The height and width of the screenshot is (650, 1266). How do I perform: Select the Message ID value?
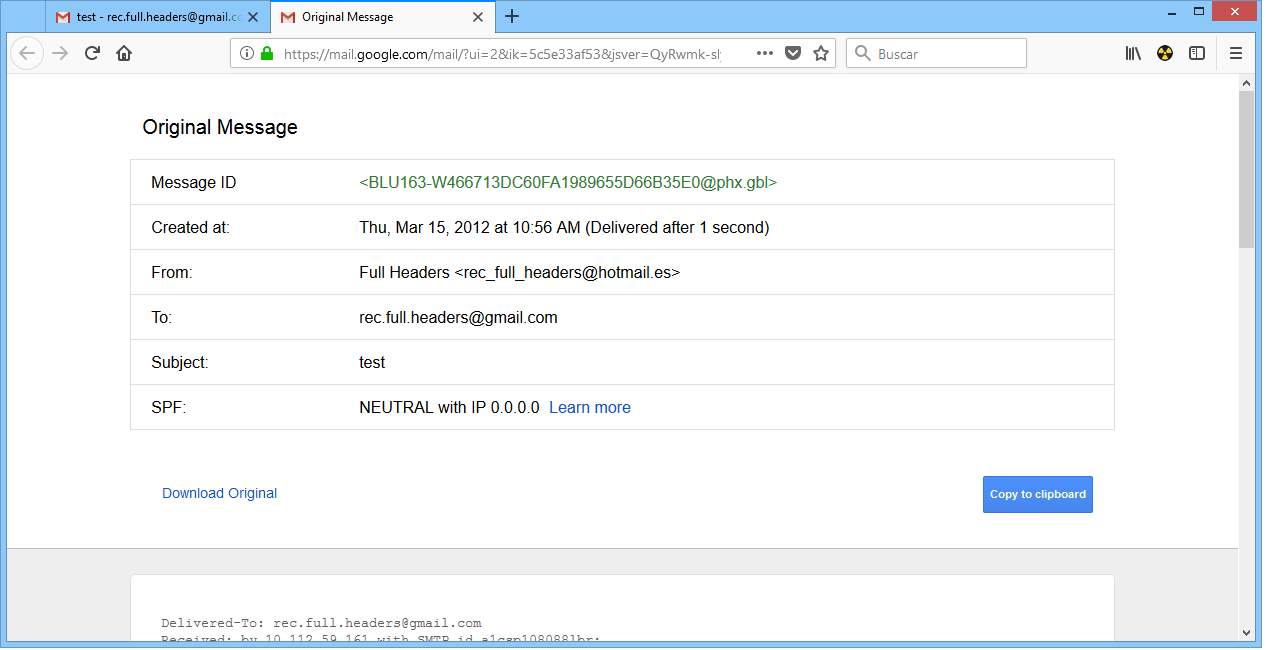[568, 183]
